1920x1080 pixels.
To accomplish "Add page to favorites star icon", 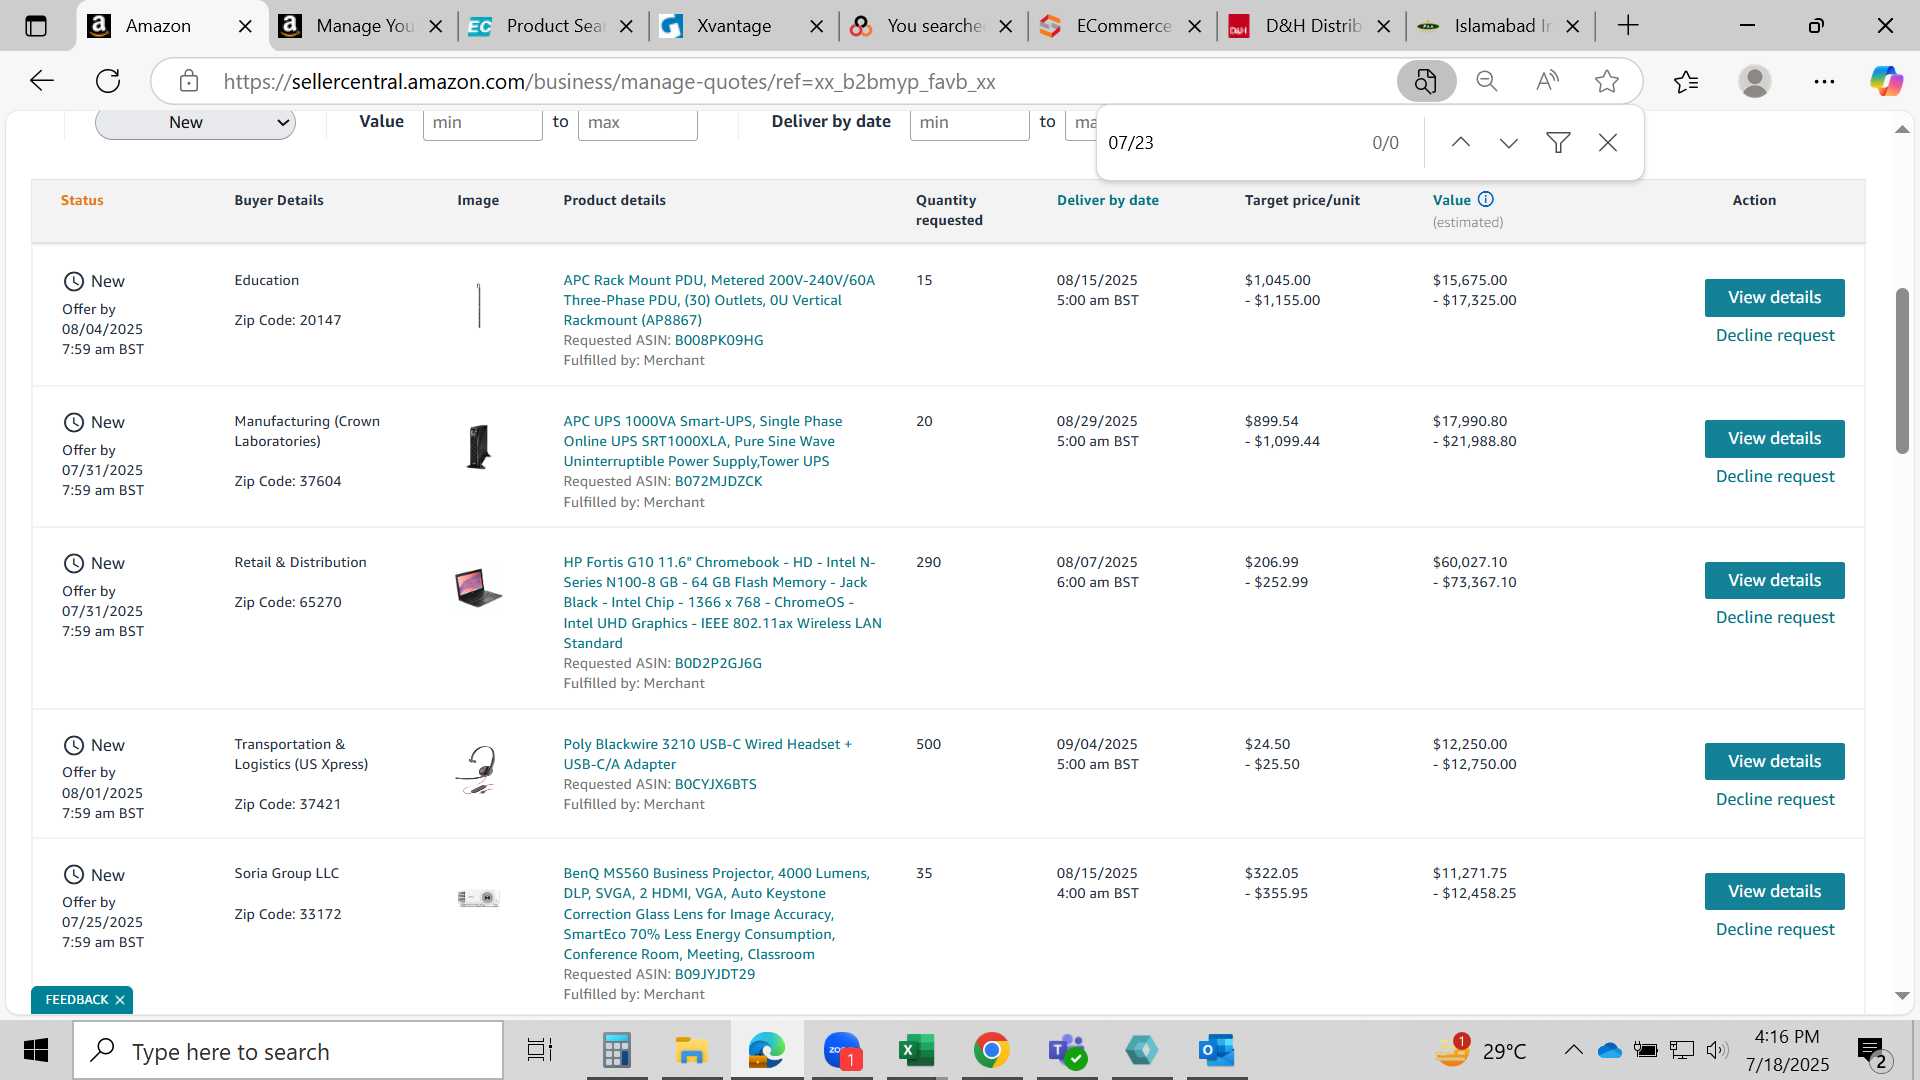I will click(1607, 81).
